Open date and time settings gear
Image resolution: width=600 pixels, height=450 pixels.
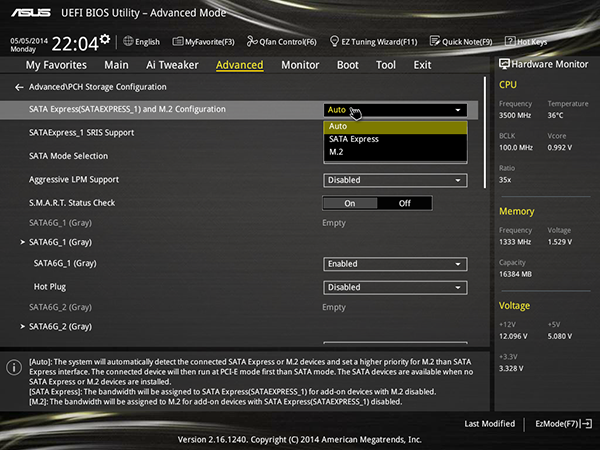click(x=105, y=39)
